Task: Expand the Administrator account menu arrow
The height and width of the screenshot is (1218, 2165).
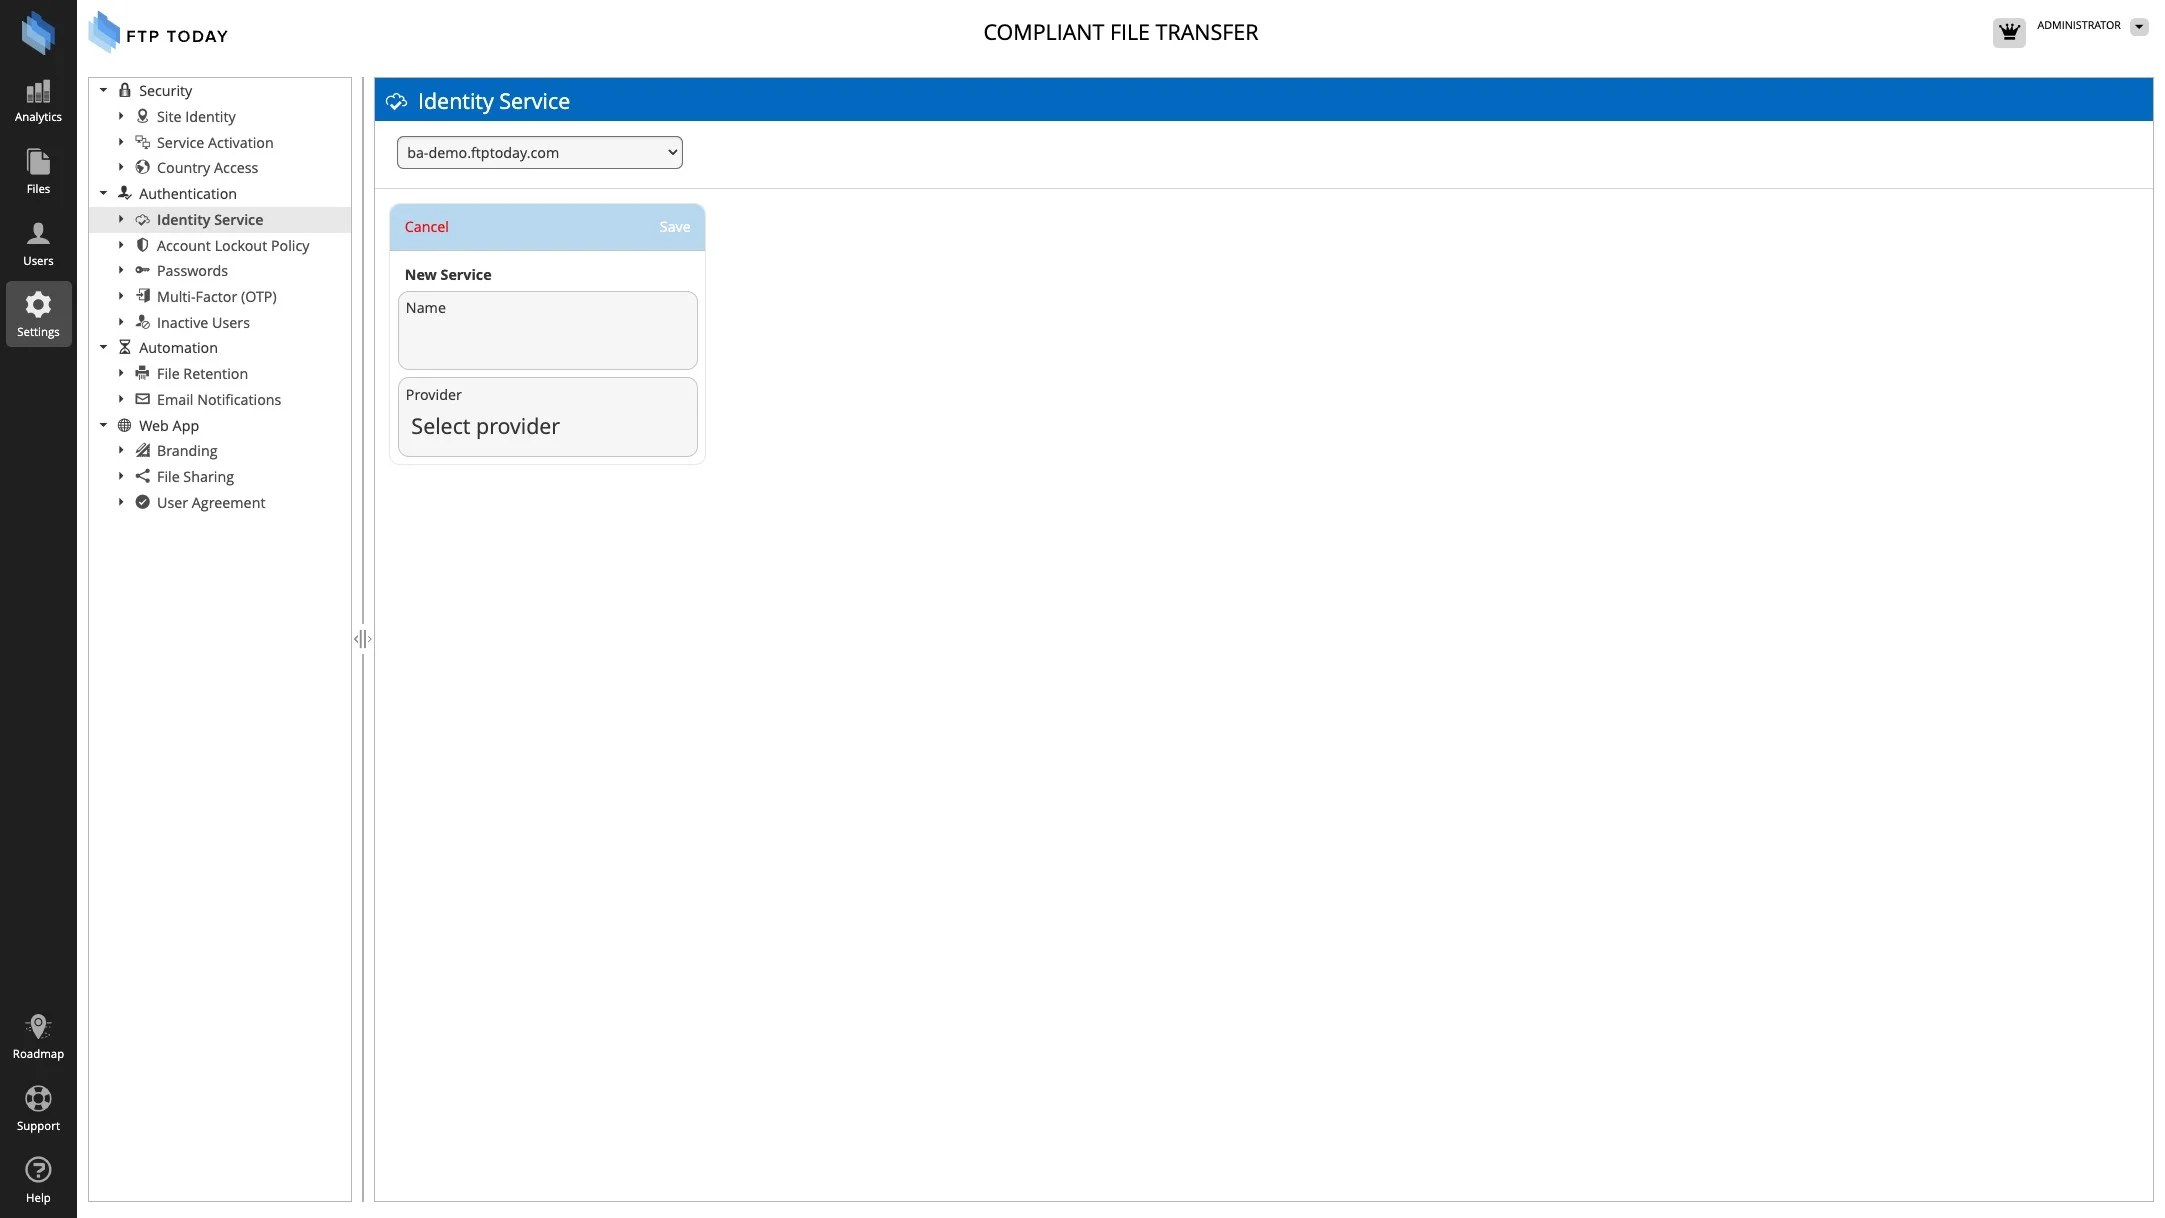Action: point(2139,27)
